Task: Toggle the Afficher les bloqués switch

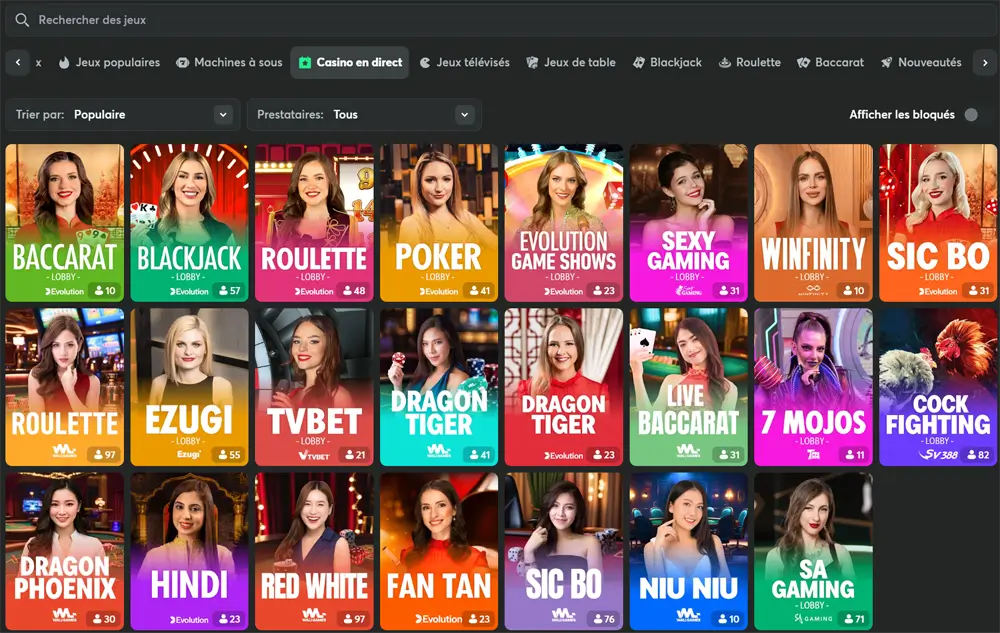Action: click(971, 115)
